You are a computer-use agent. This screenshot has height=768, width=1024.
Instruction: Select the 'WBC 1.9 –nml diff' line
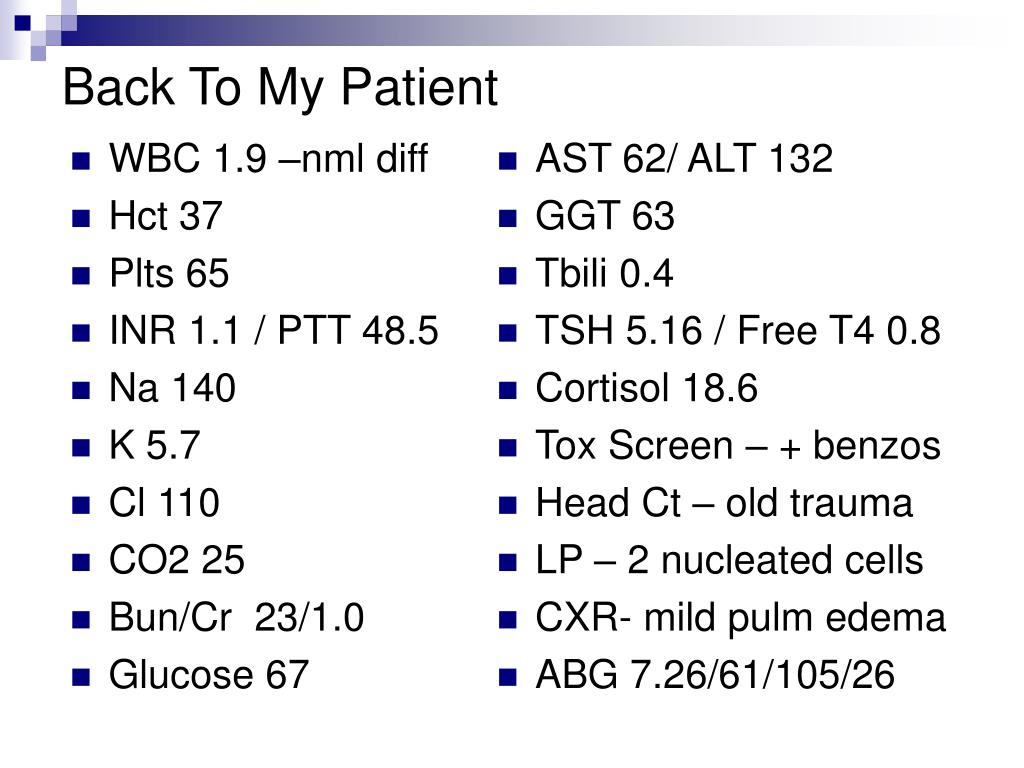[268, 159]
